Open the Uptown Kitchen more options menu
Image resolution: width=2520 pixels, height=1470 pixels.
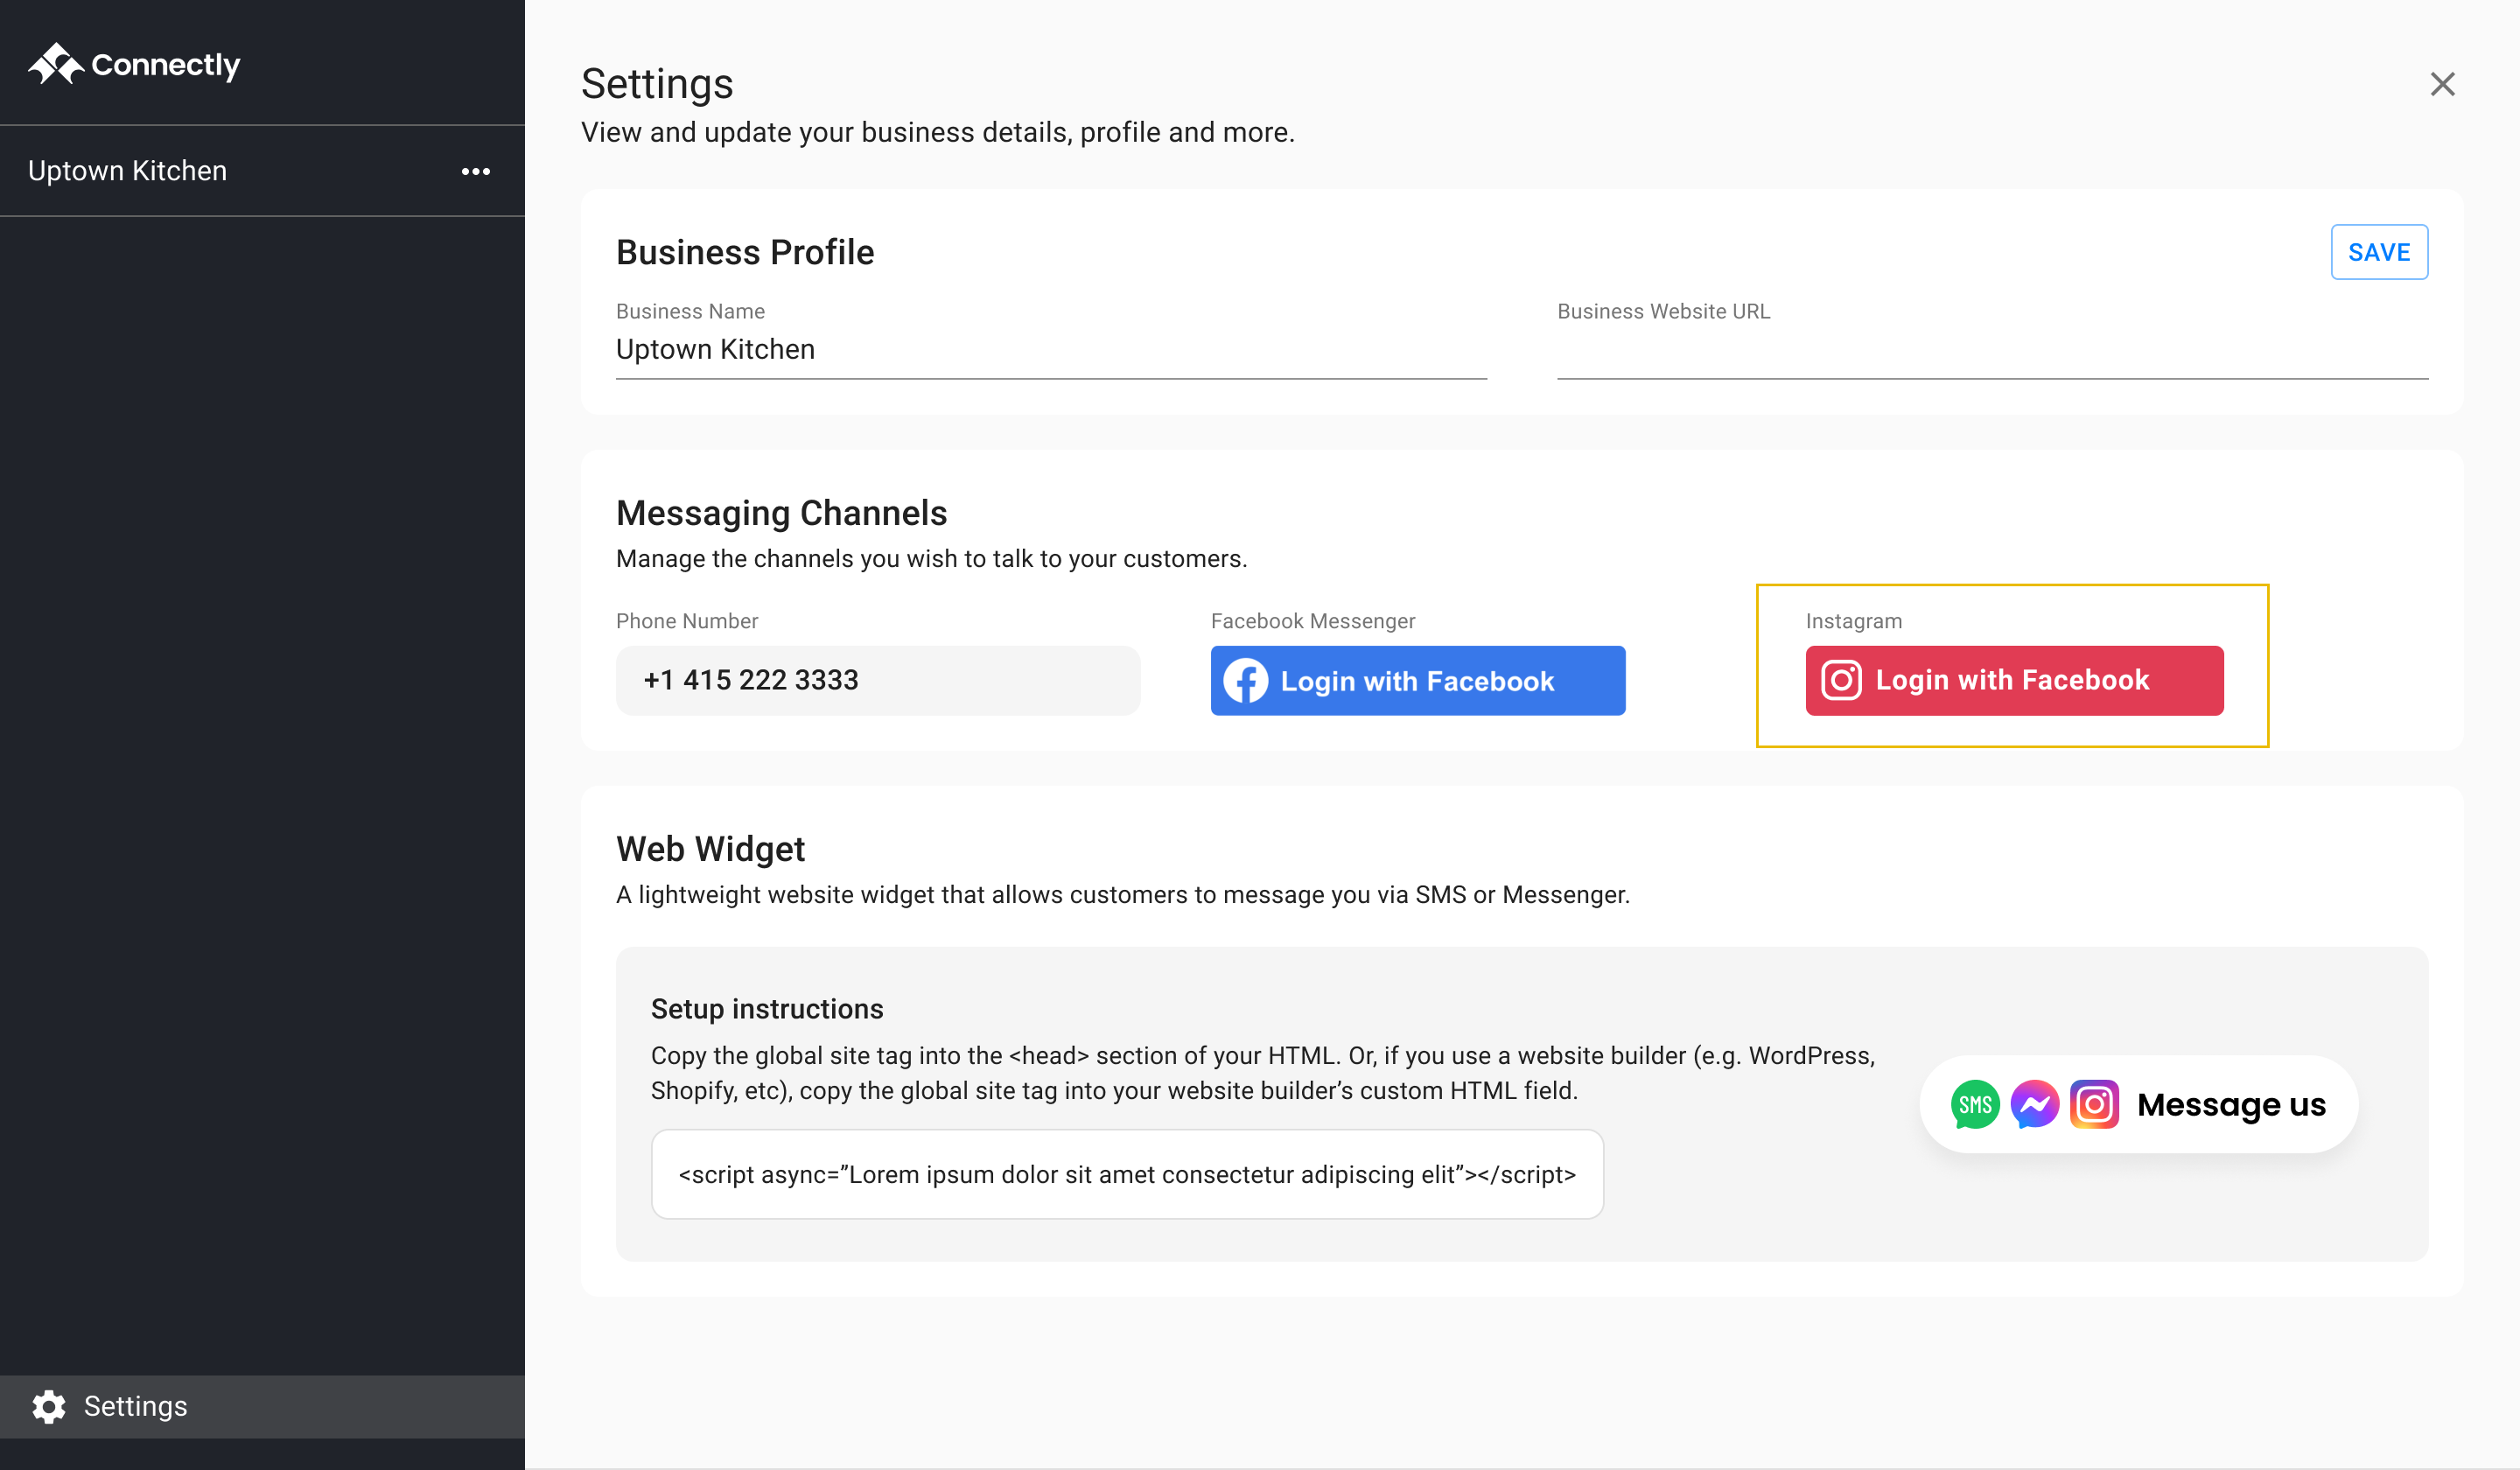476,171
